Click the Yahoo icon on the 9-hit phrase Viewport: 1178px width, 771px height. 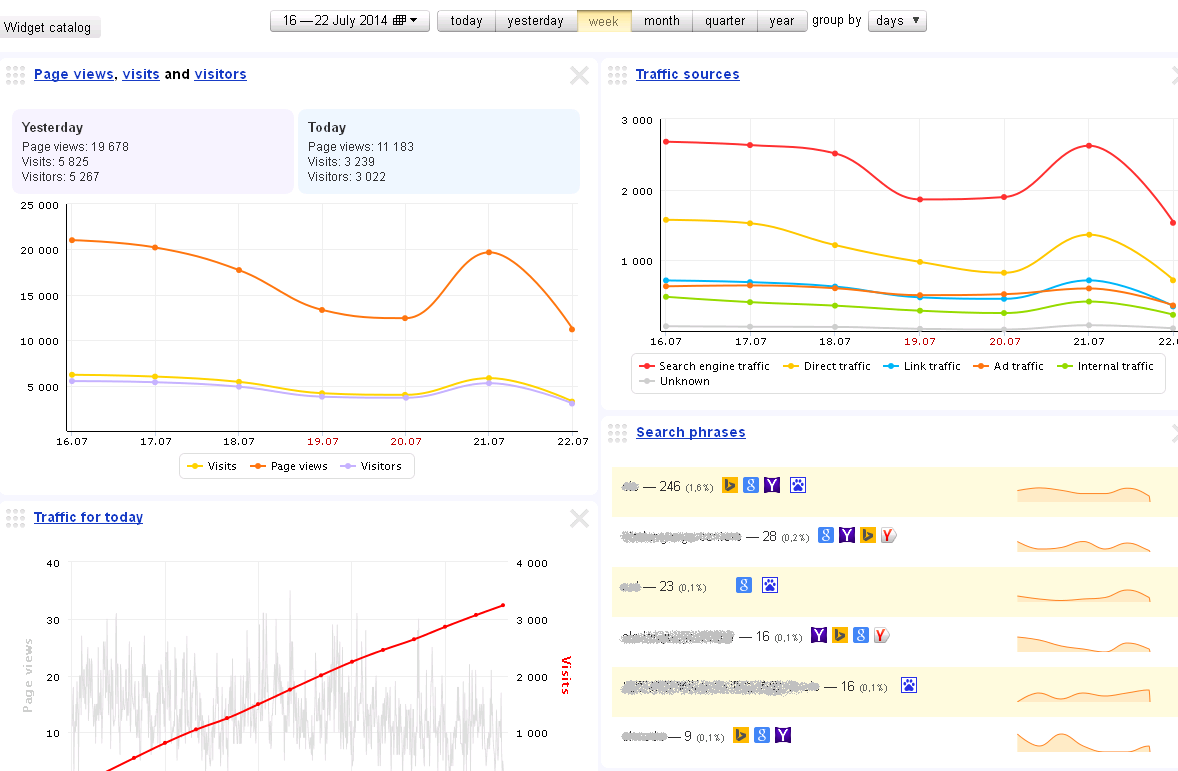784,735
